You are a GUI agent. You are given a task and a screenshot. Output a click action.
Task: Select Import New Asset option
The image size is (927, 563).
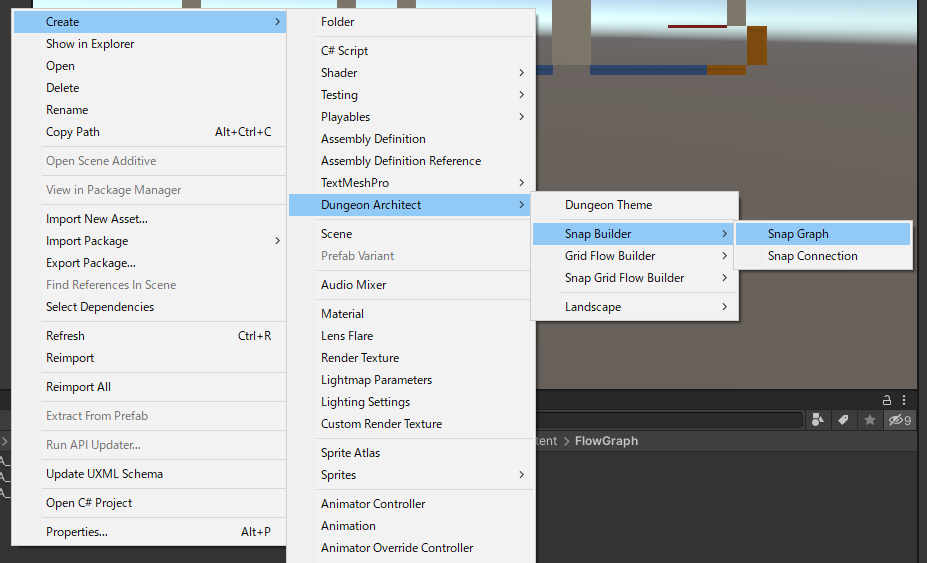coord(150,218)
